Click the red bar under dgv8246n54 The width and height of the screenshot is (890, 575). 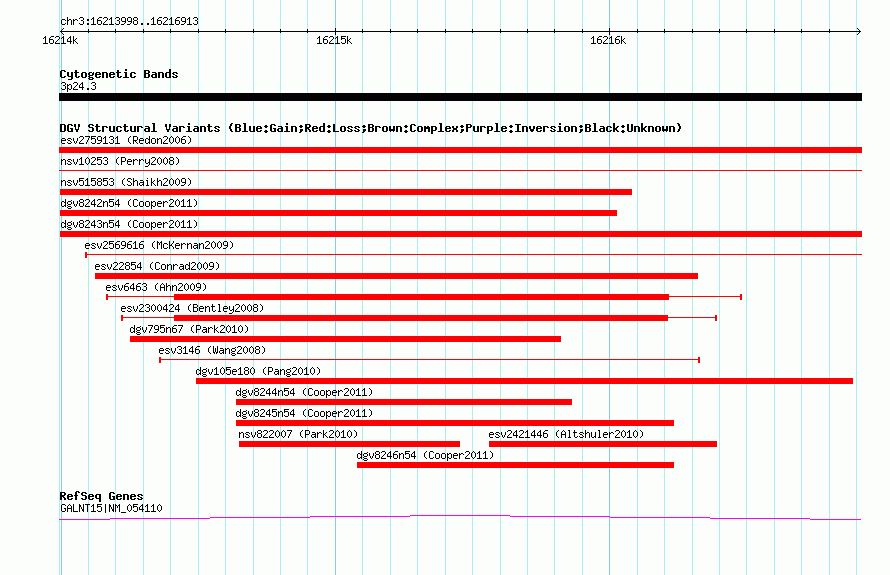click(515, 465)
